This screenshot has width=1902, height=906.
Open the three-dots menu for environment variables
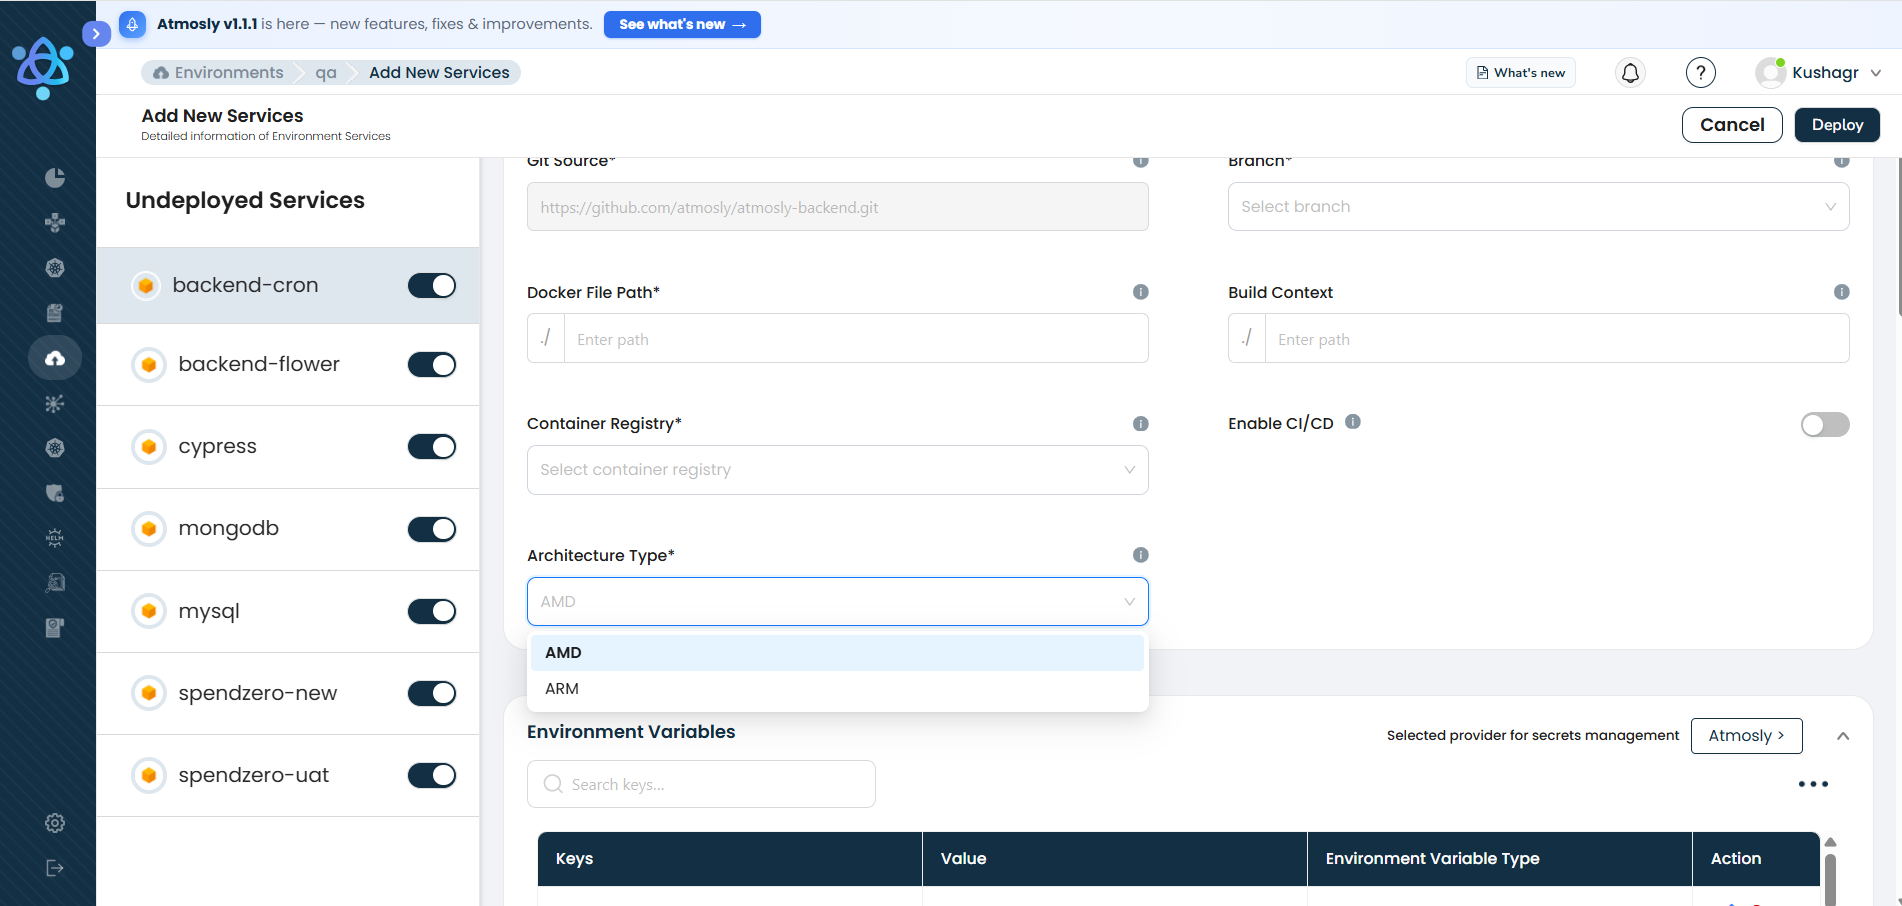coord(1813,784)
